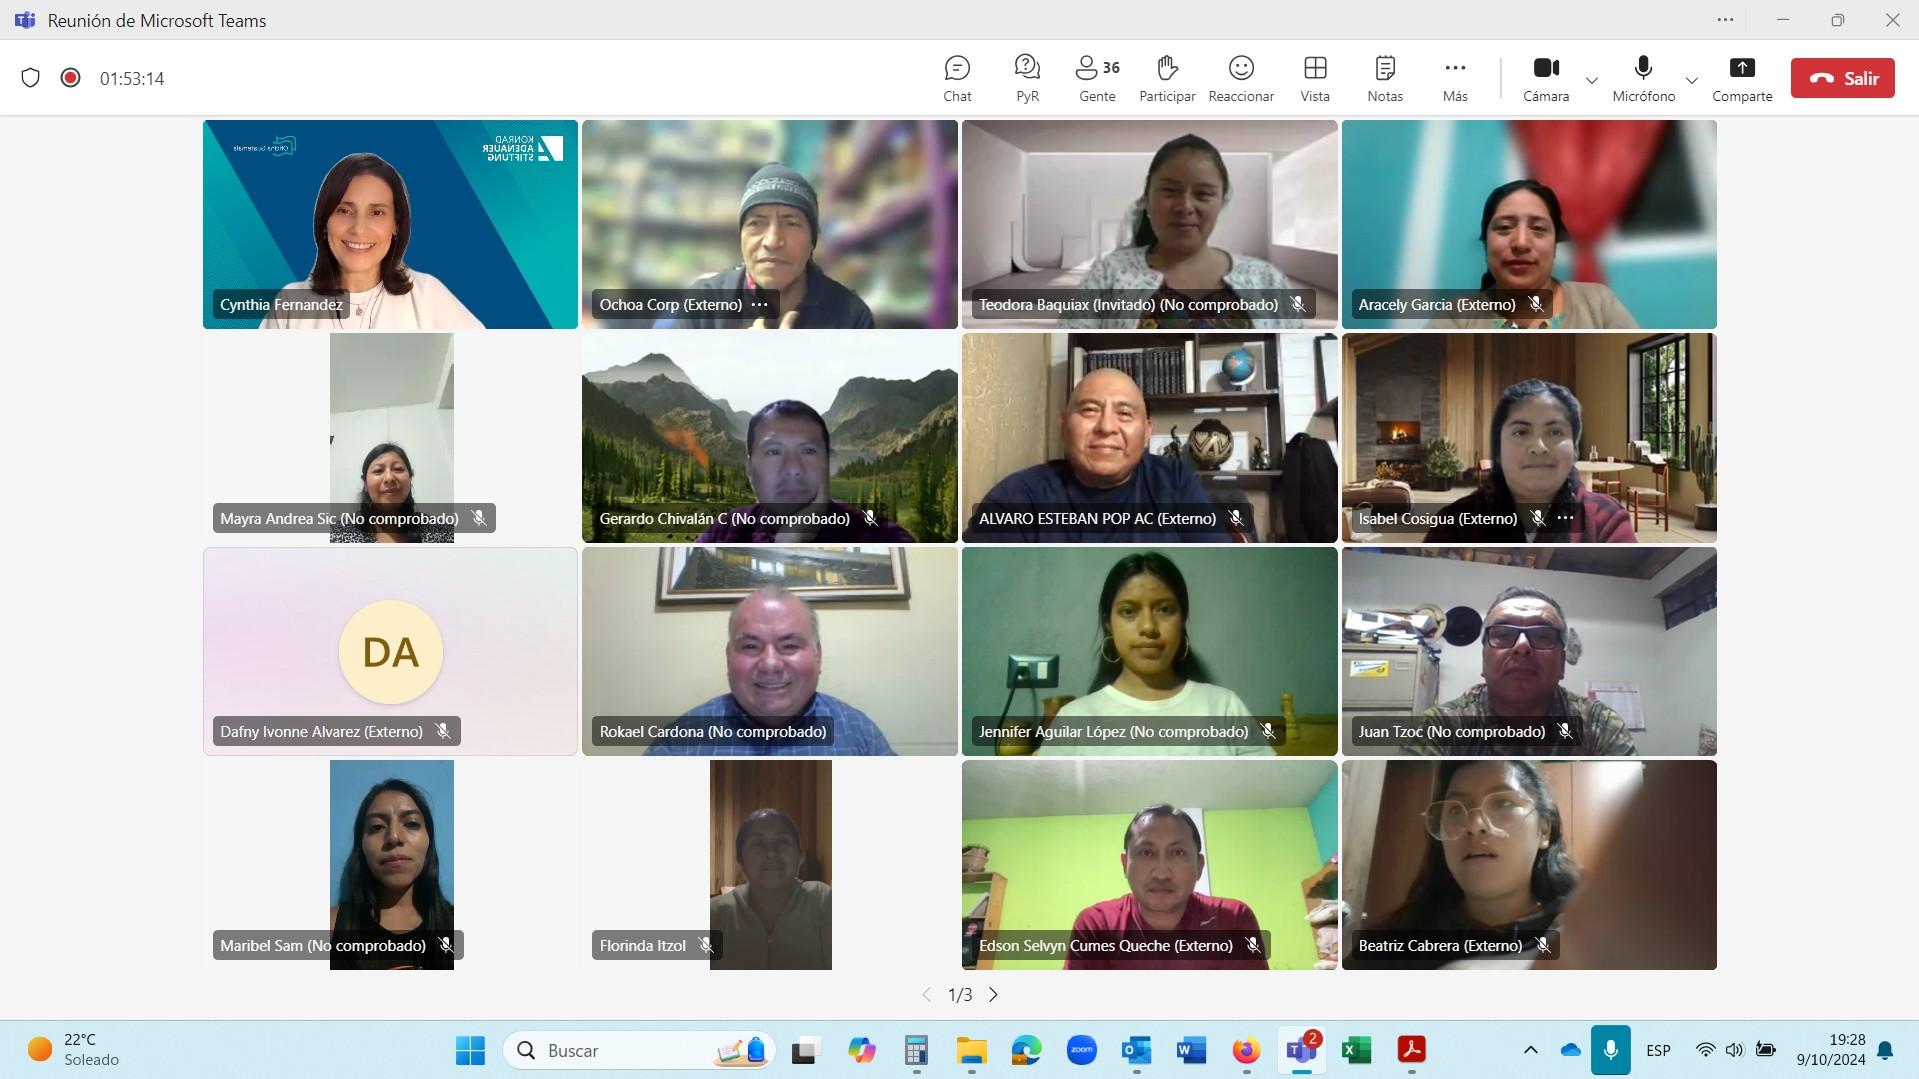Screen dimensions: 1919x1079
Task: Open the PyR questions panel
Action: [x=1027, y=78]
